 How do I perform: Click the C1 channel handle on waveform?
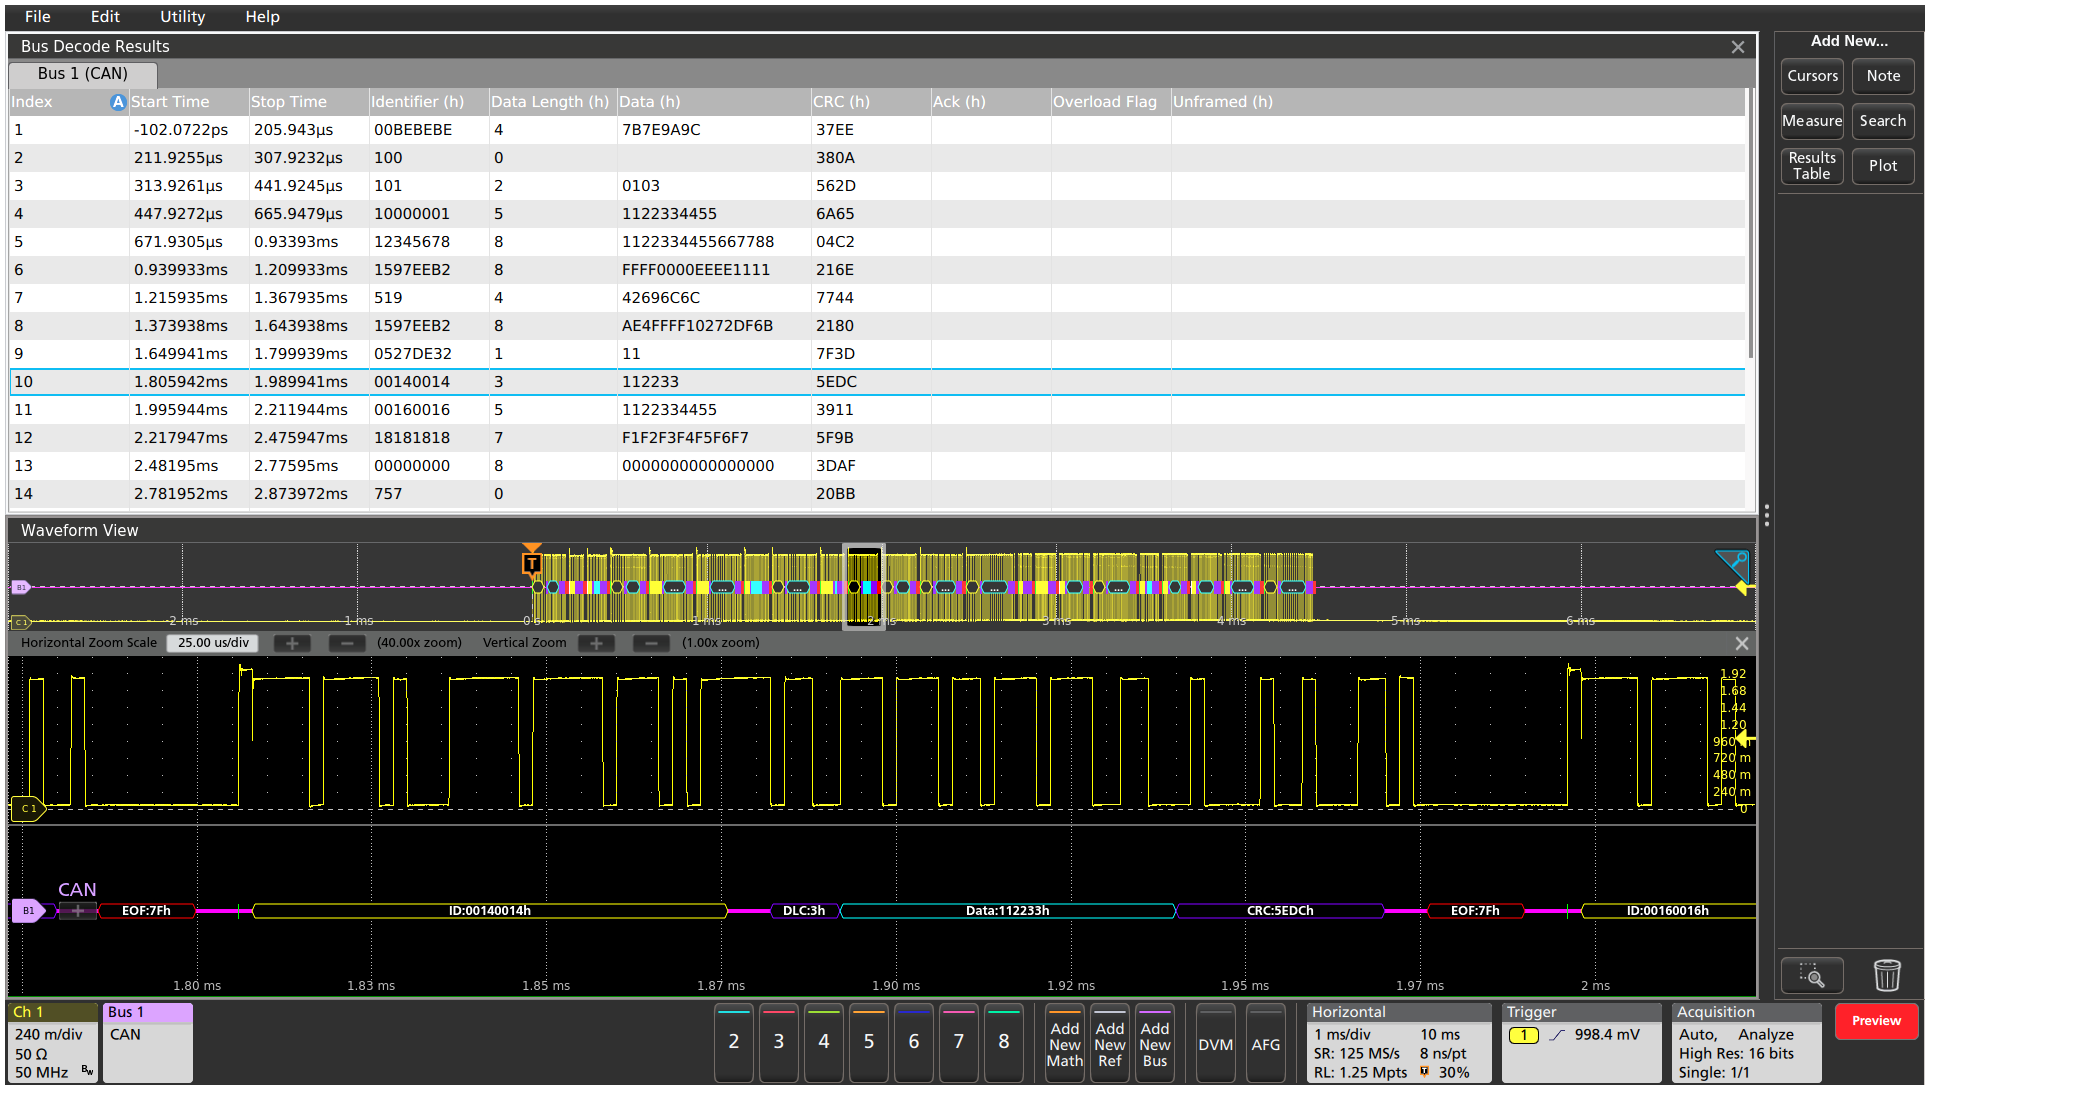click(x=27, y=808)
